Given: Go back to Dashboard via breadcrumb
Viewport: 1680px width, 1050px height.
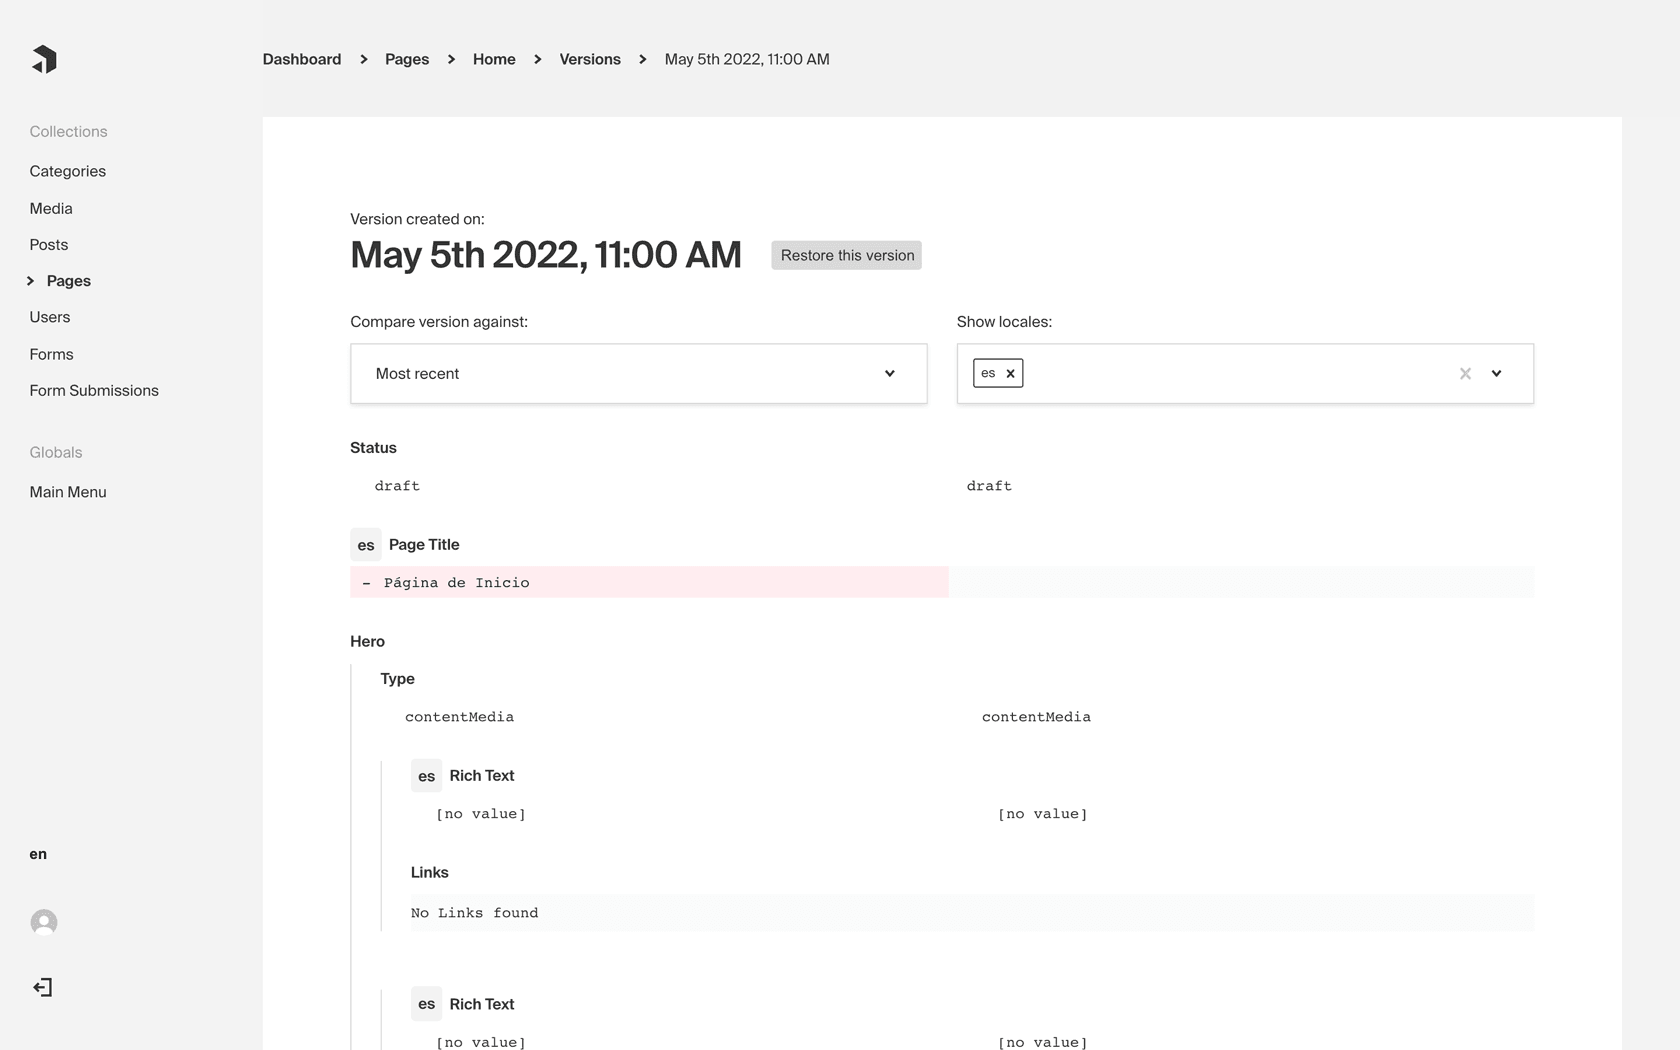Looking at the screenshot, I should 301,59.
